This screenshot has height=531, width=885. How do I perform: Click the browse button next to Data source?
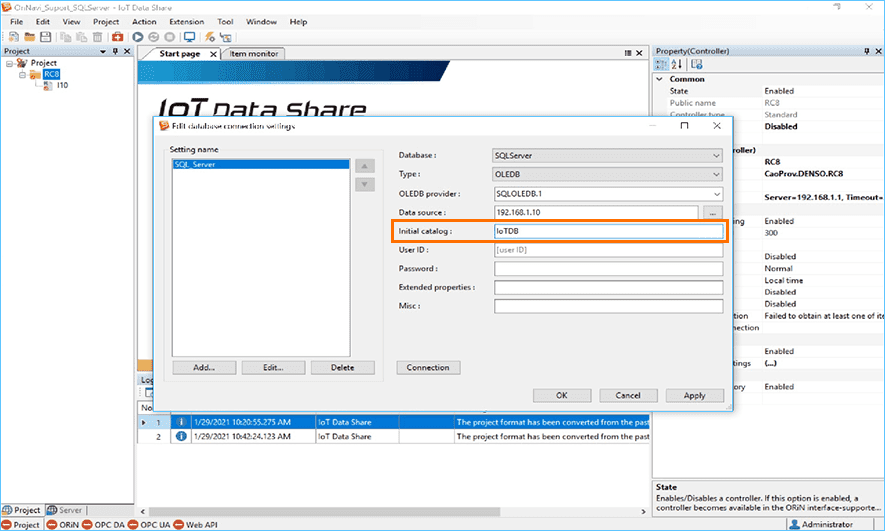[713, 213]
